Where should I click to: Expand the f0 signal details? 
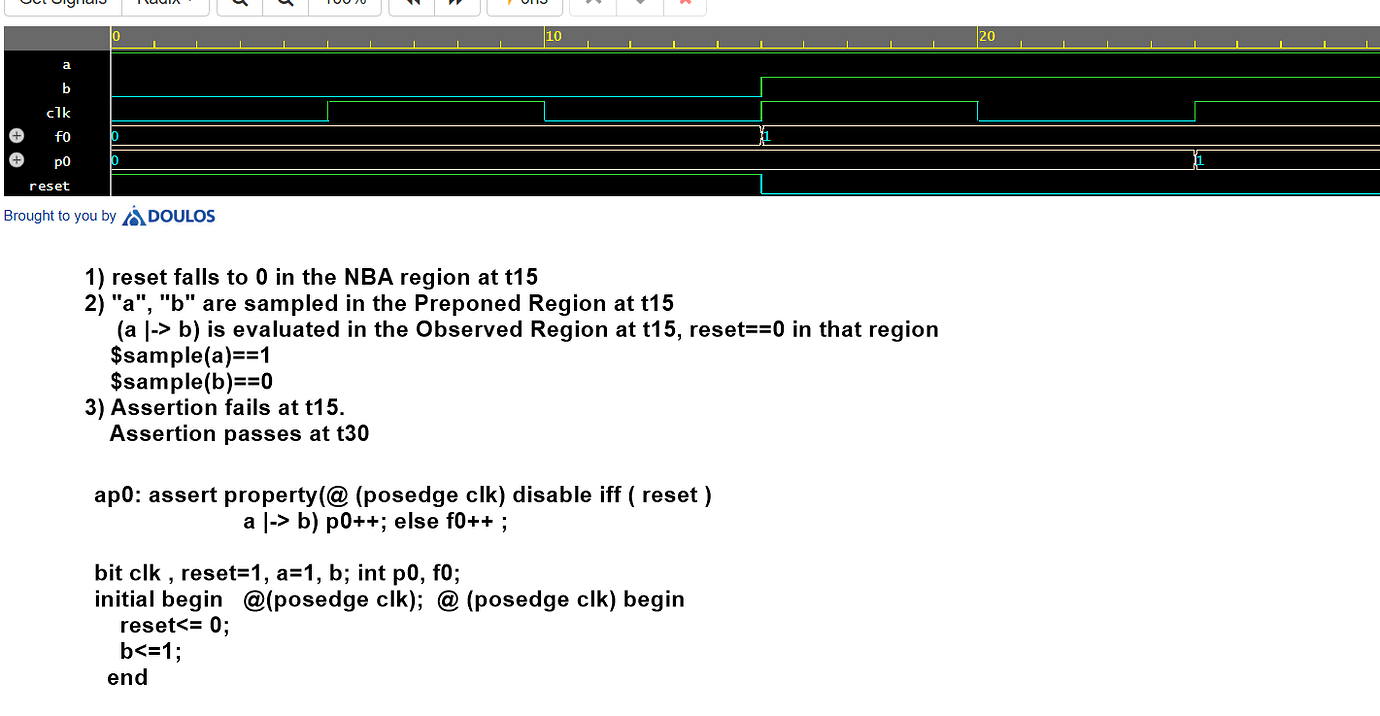[15, 135]
